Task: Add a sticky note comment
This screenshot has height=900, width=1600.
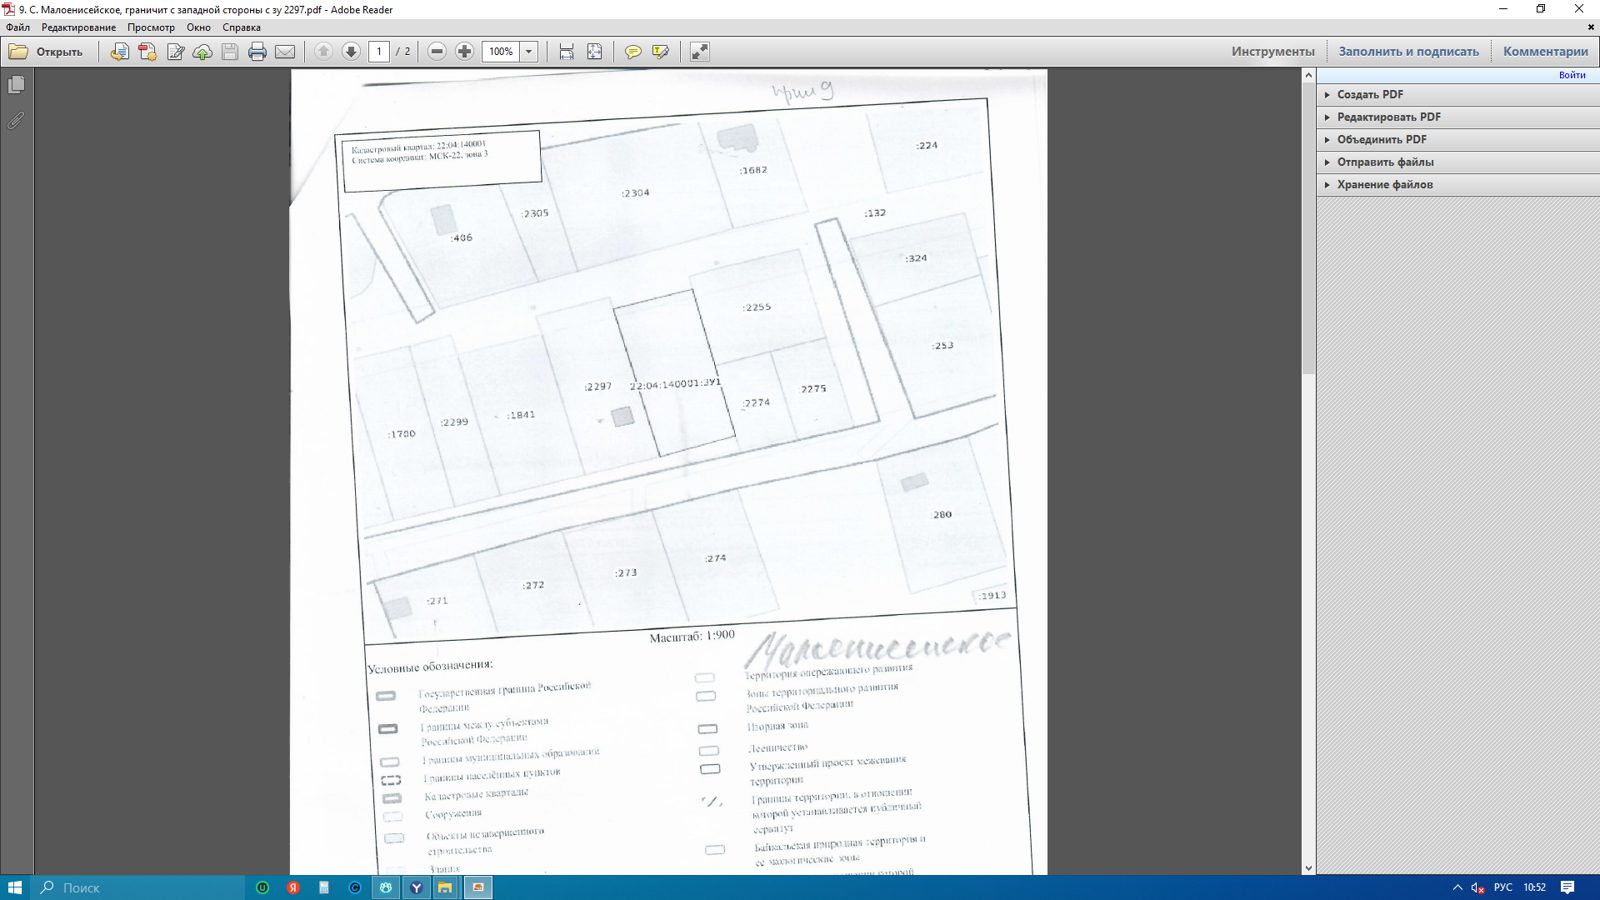Action: (633, 52)
